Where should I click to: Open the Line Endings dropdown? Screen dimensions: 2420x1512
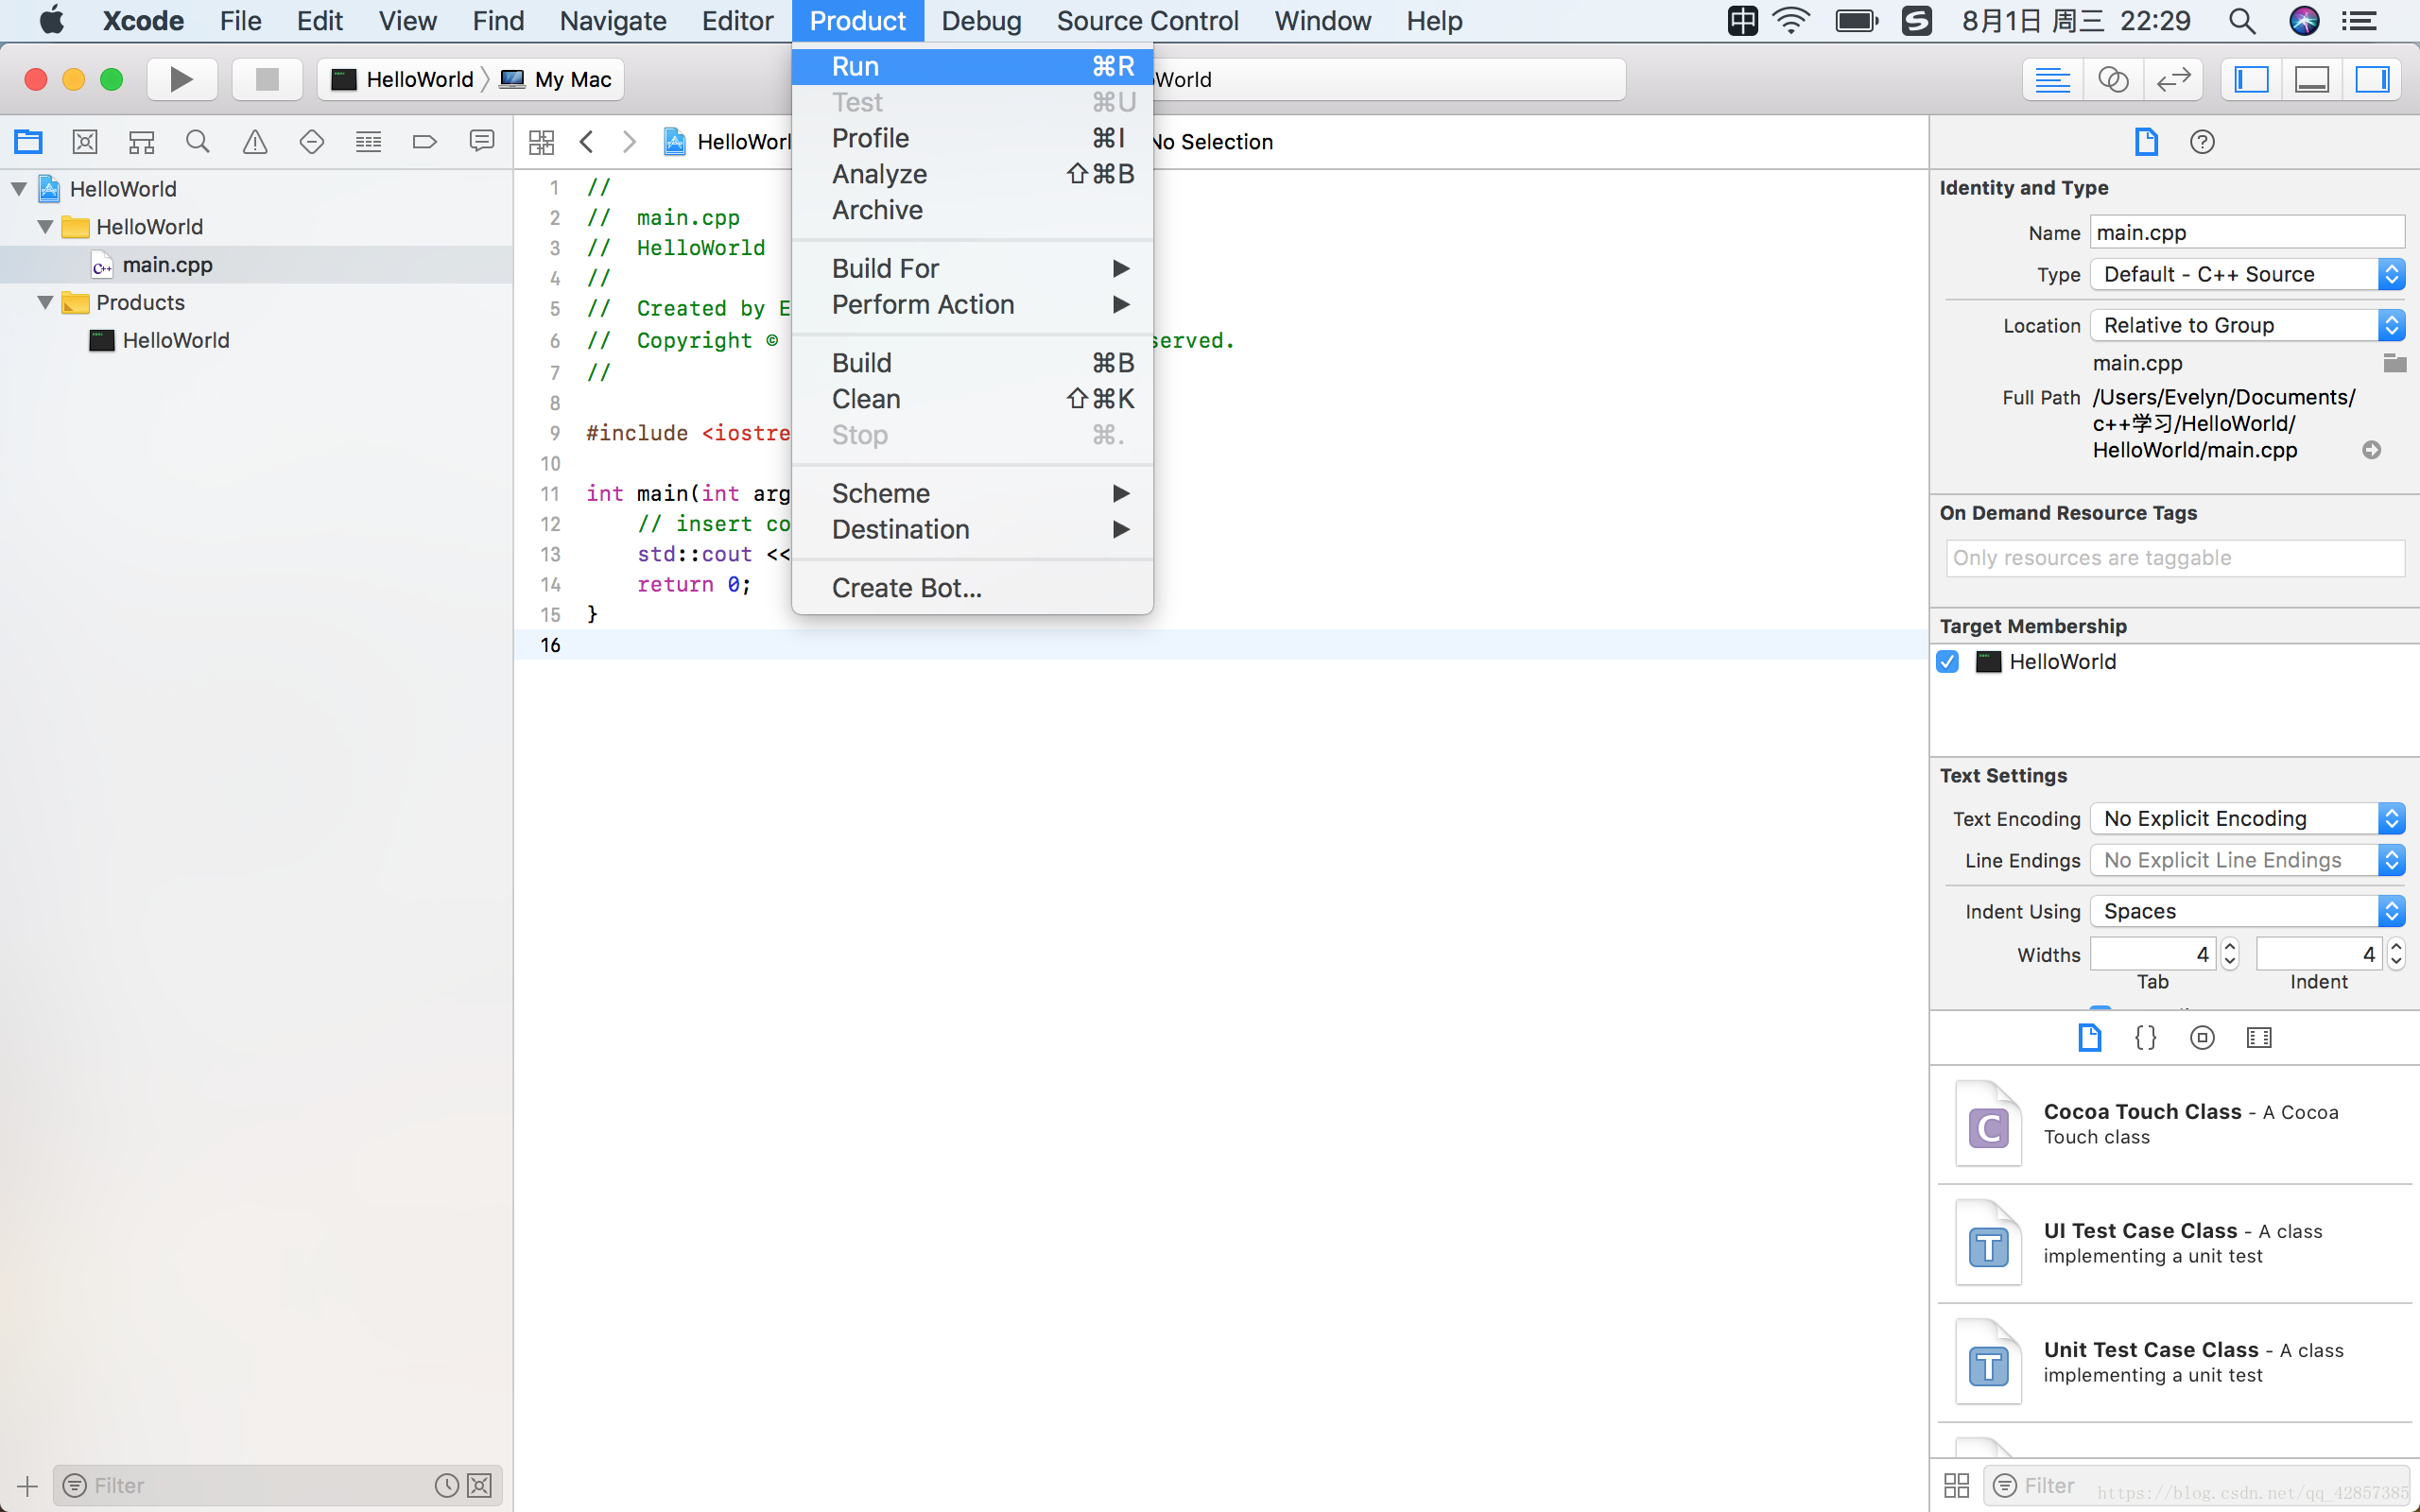tap(2247, 860)
